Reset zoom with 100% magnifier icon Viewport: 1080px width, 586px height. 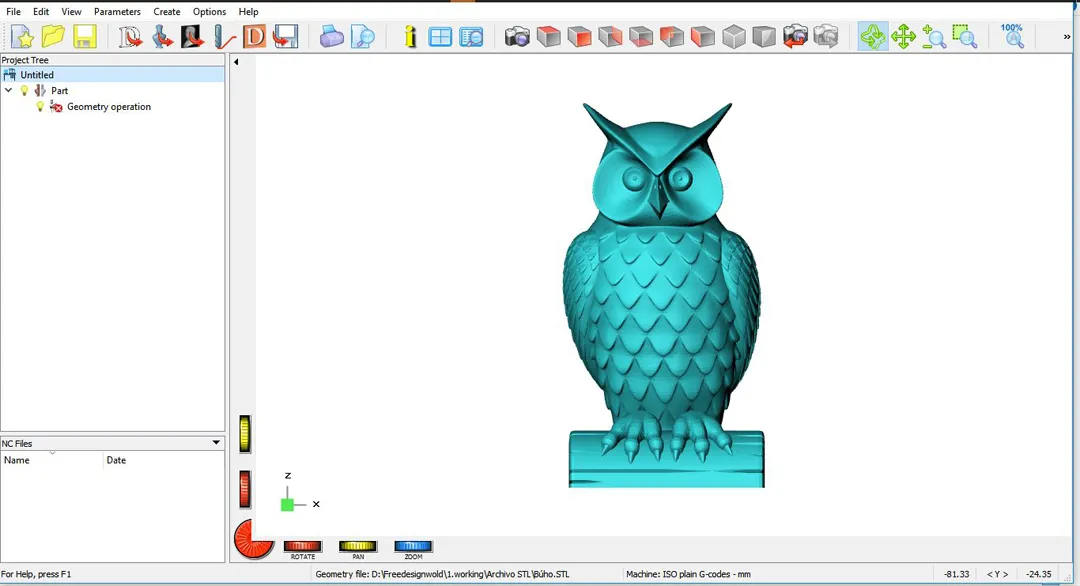coord(1012,36)
